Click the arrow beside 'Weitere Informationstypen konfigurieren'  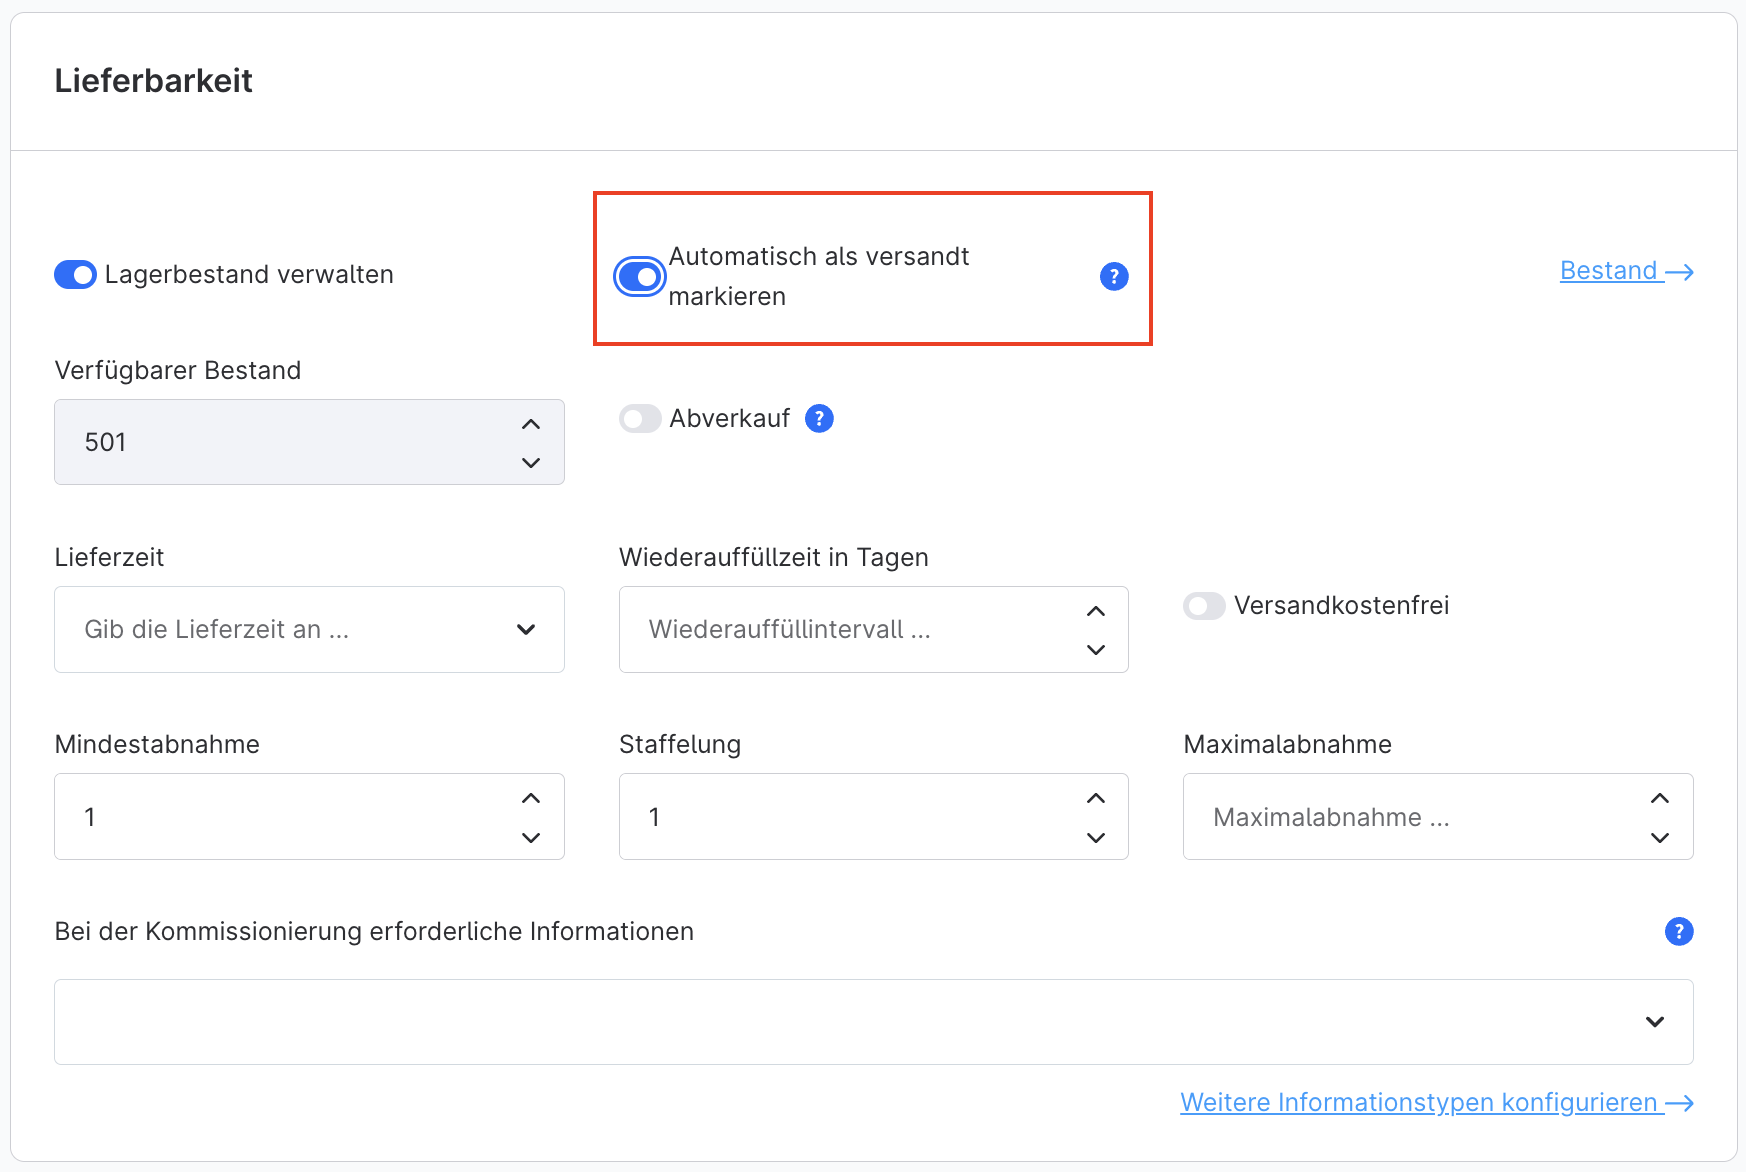pos(1682,1103)
